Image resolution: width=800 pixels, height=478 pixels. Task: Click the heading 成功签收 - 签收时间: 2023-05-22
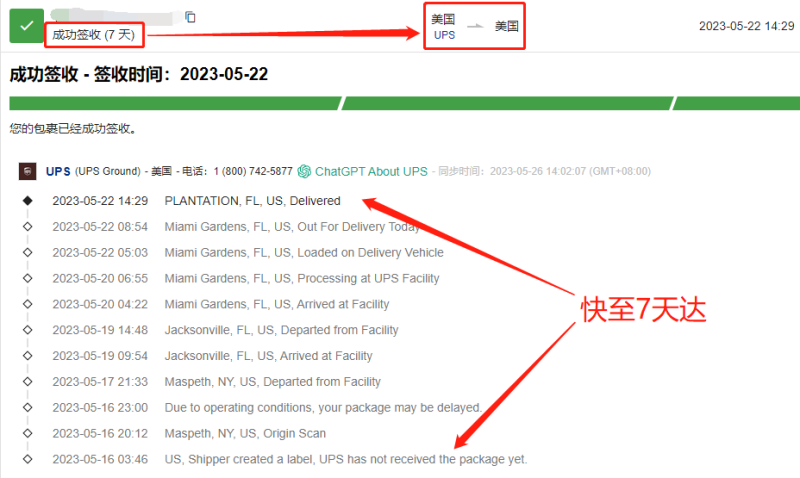tap(139, 74)
